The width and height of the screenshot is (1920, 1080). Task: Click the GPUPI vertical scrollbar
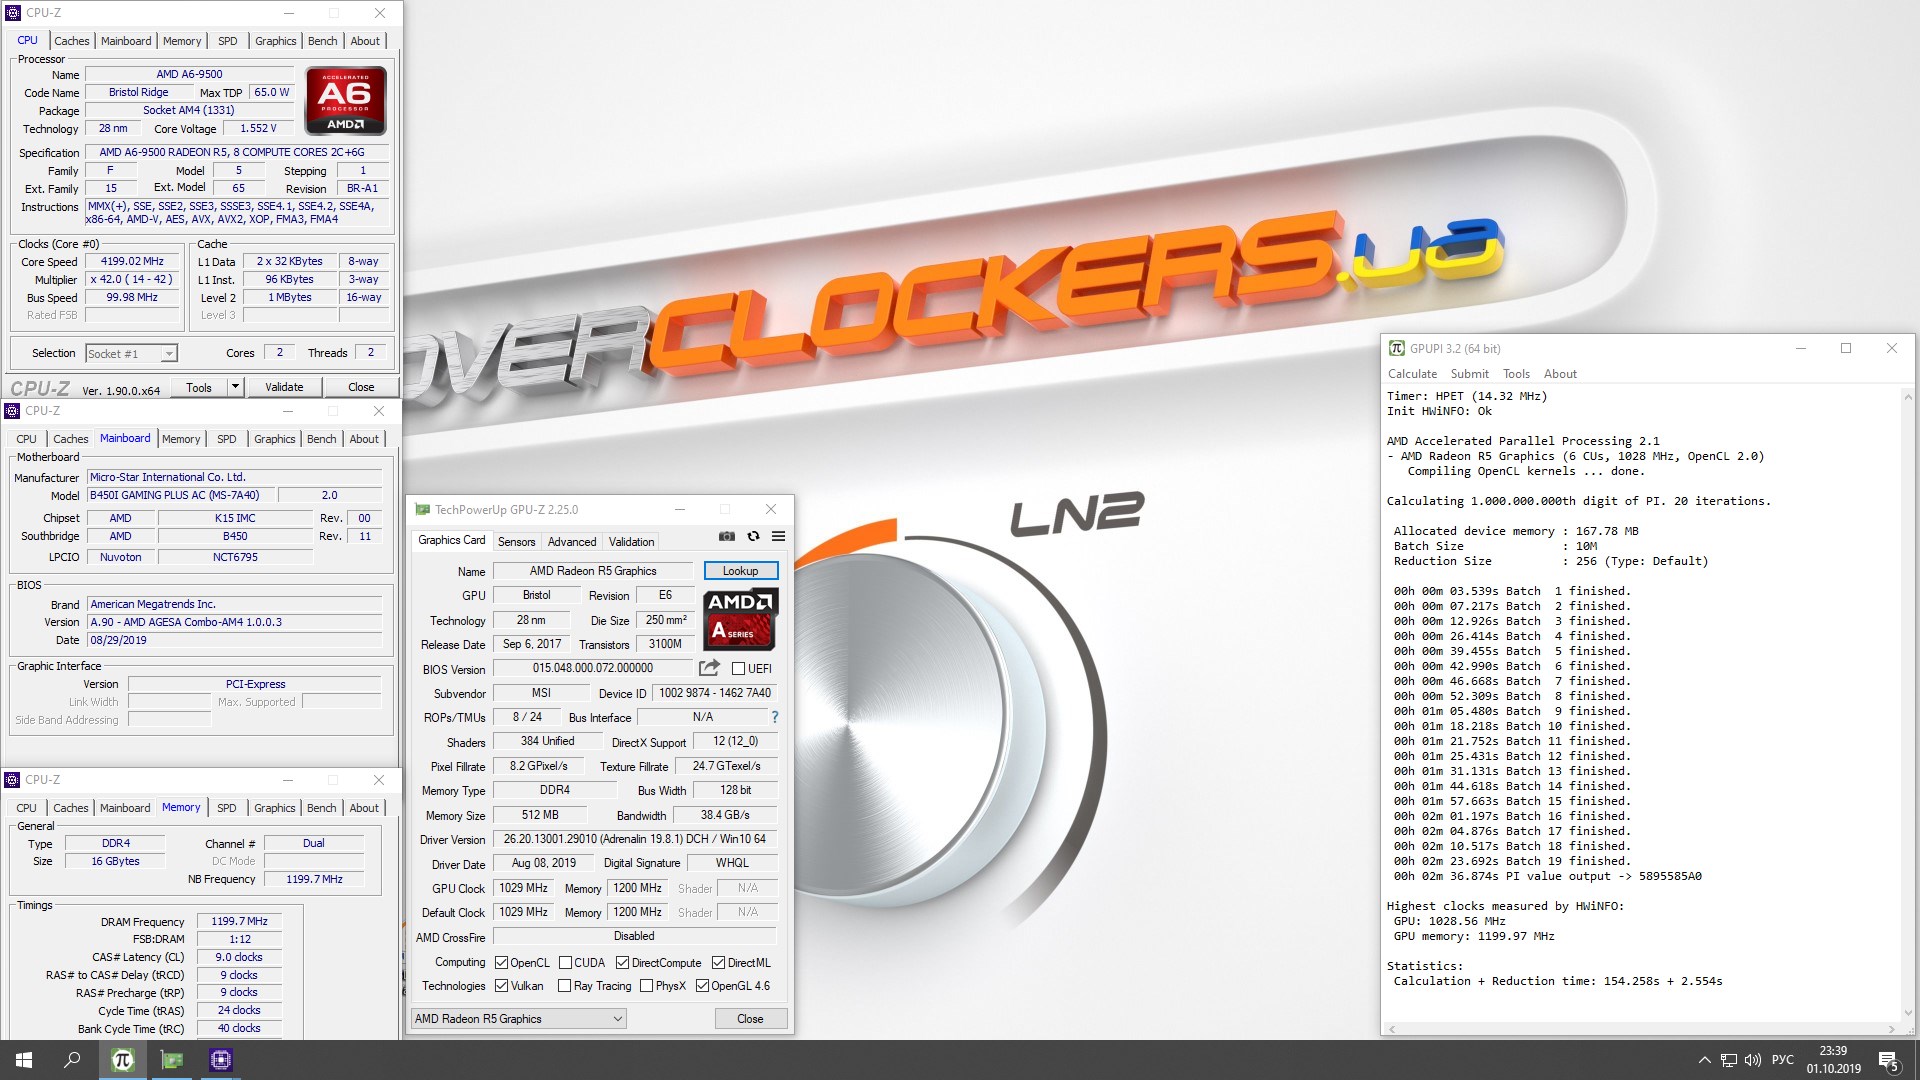coord(1906,705)
